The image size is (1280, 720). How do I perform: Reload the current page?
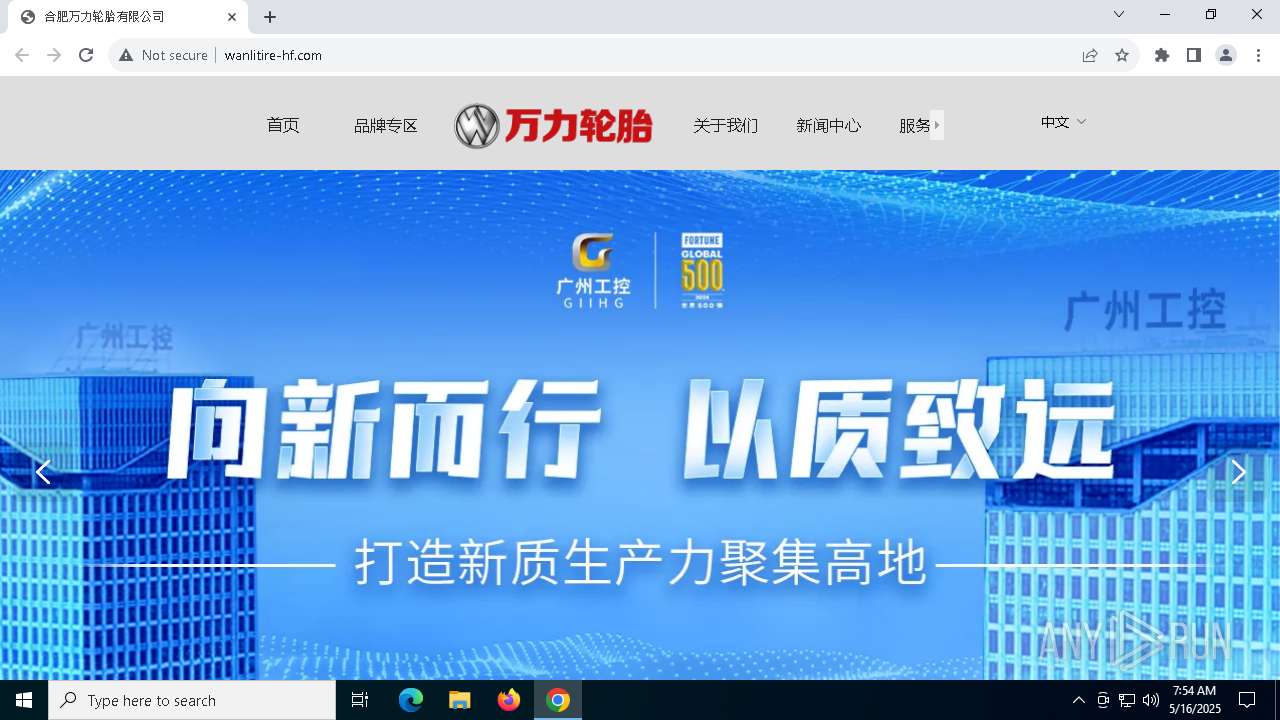86,55
